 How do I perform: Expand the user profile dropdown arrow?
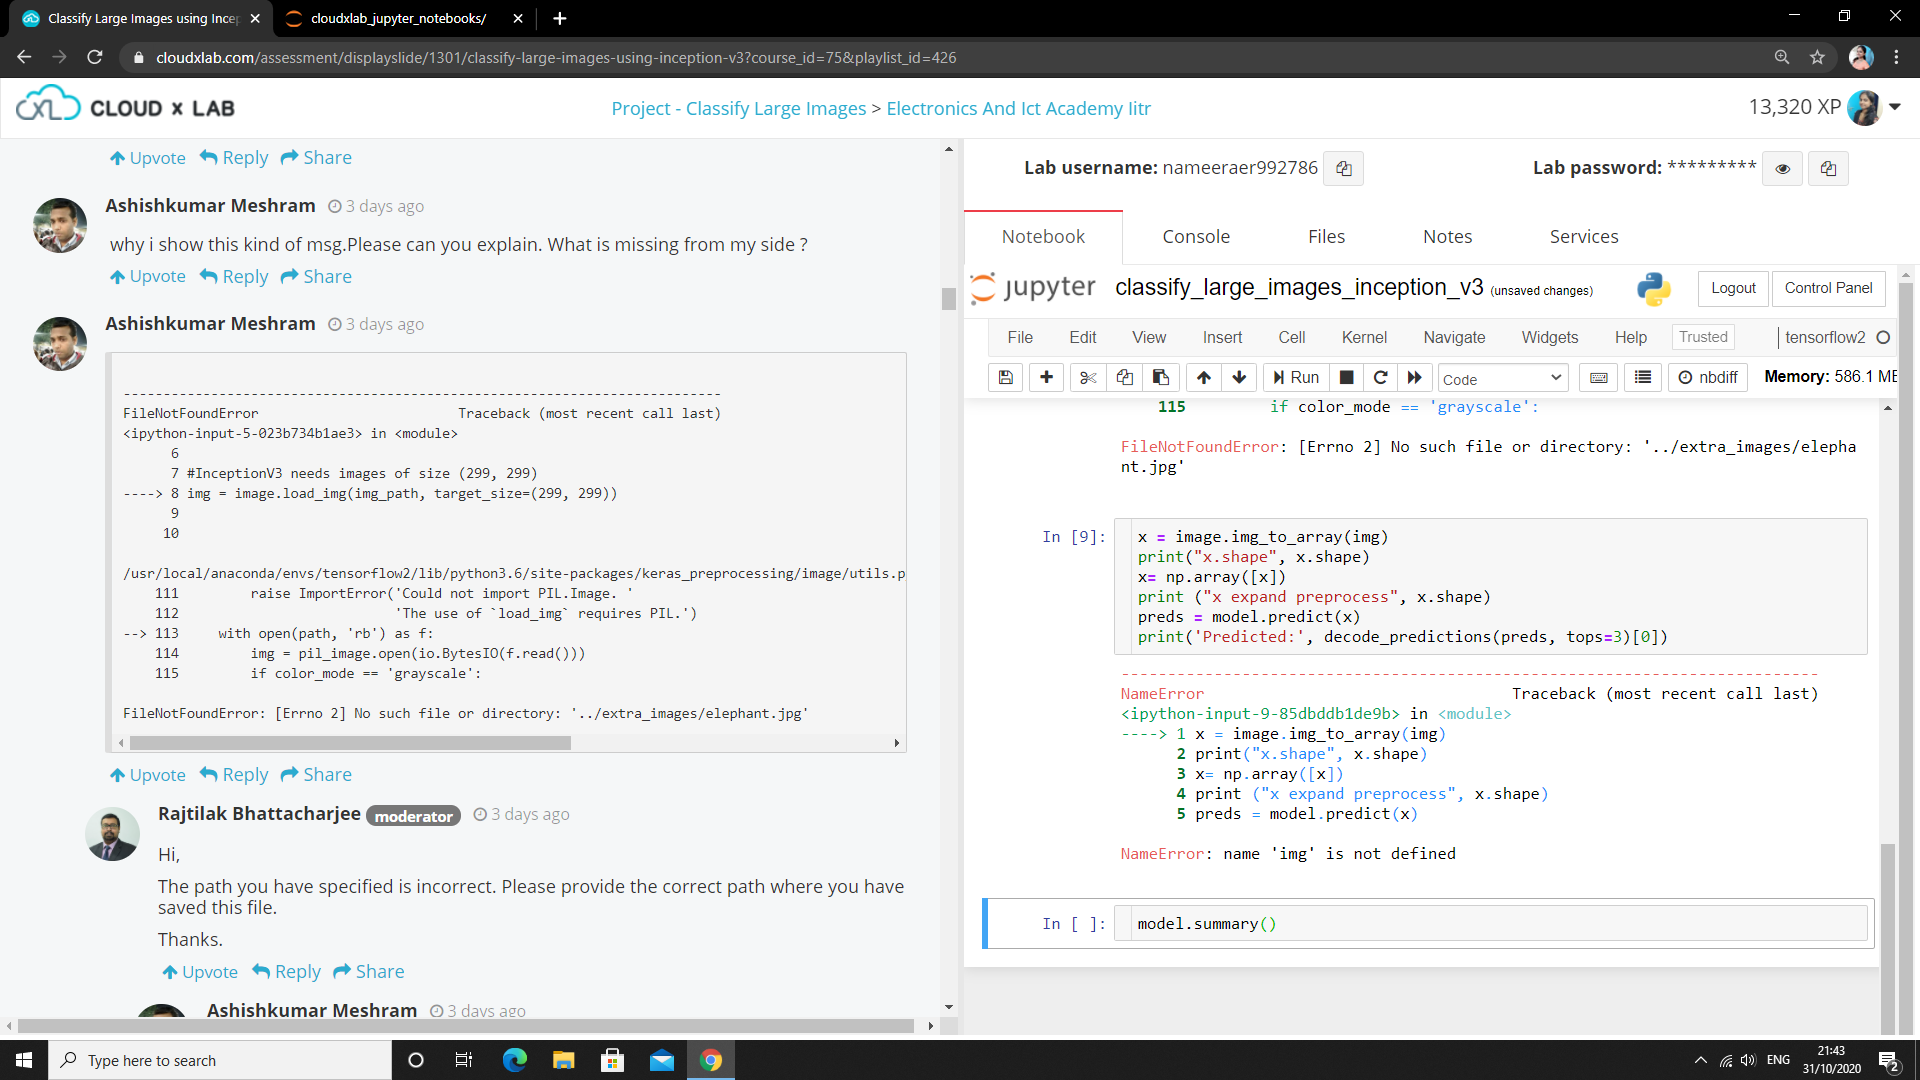point(1894,107)
